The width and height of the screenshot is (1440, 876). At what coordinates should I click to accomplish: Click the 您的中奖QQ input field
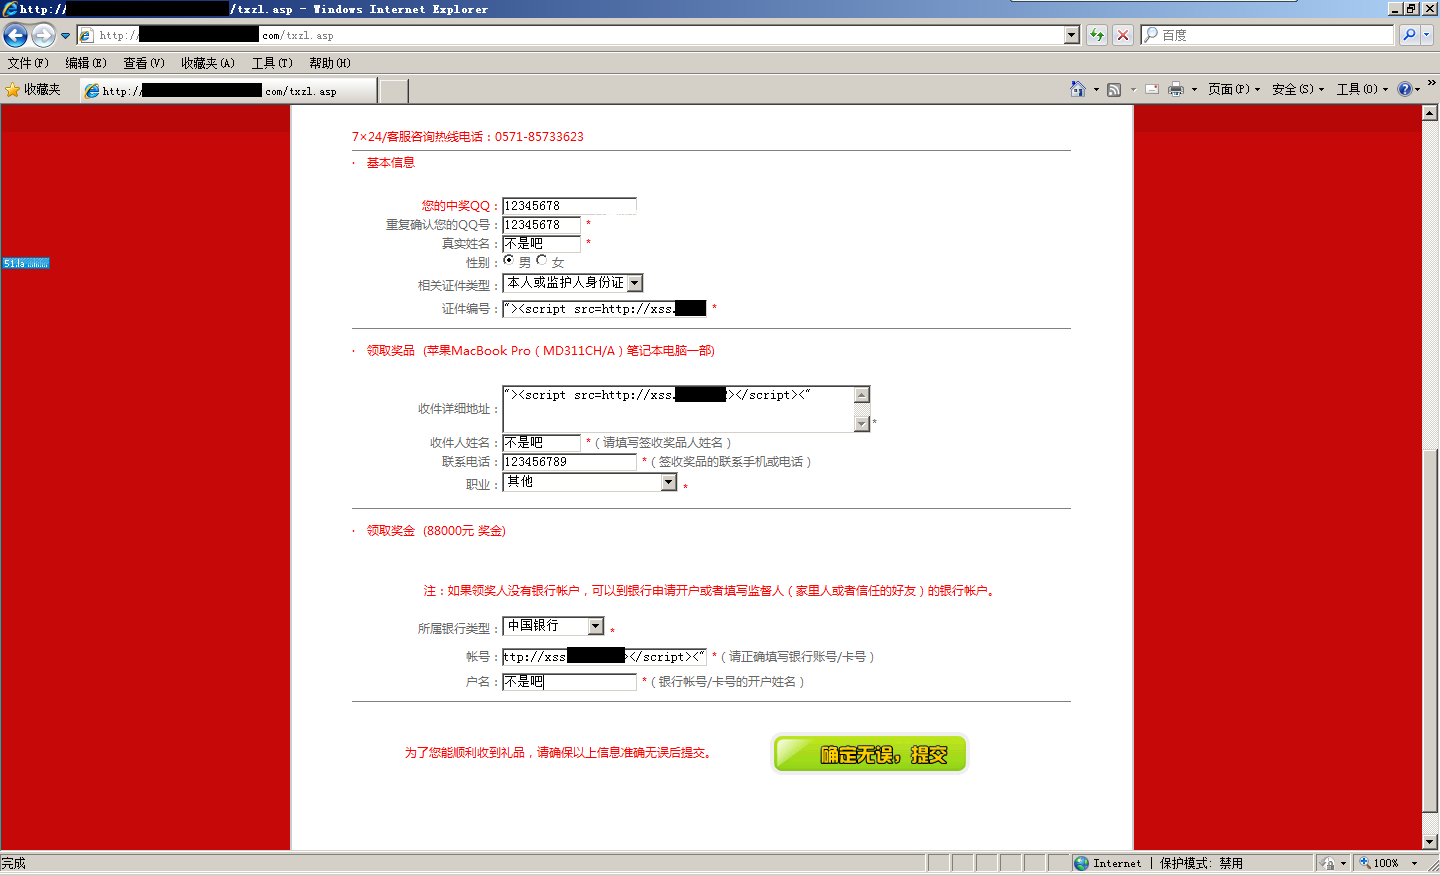tap(569, 206)
